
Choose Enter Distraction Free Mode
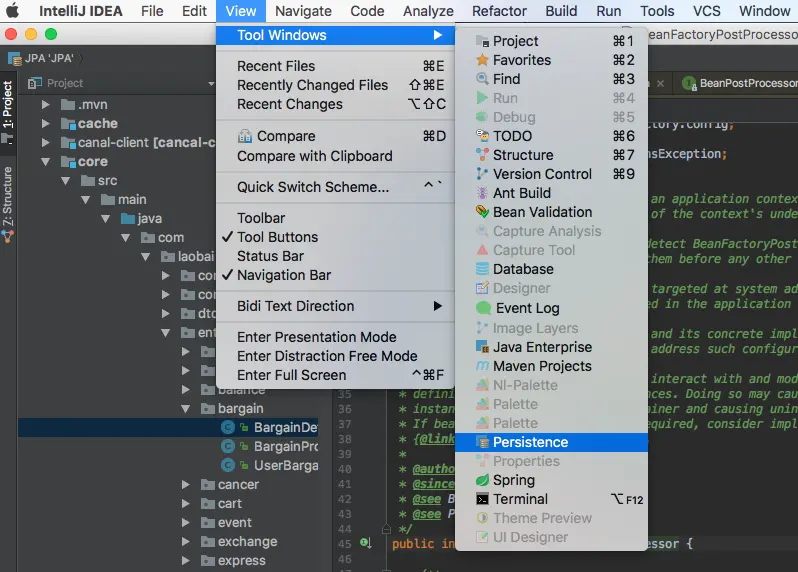336,356
